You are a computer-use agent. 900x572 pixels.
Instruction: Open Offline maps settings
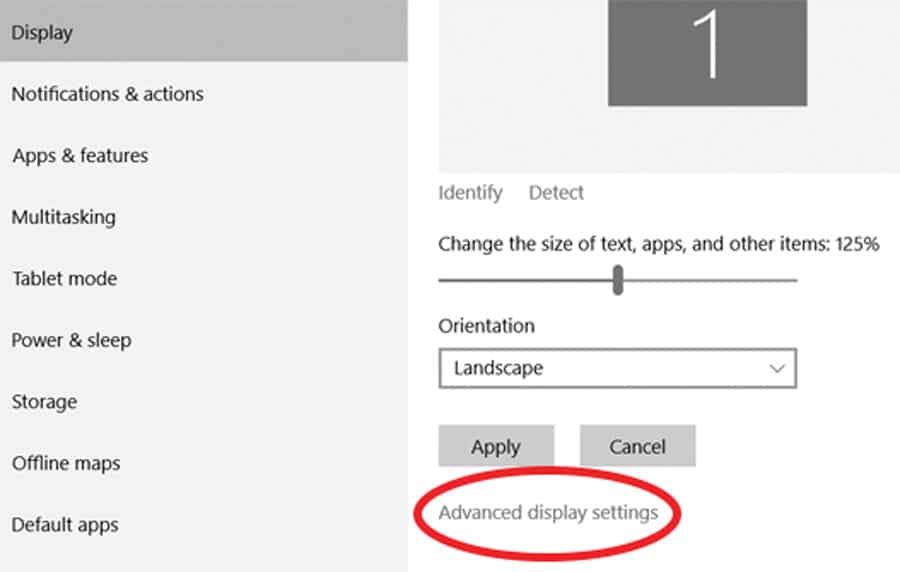point(66,463)
